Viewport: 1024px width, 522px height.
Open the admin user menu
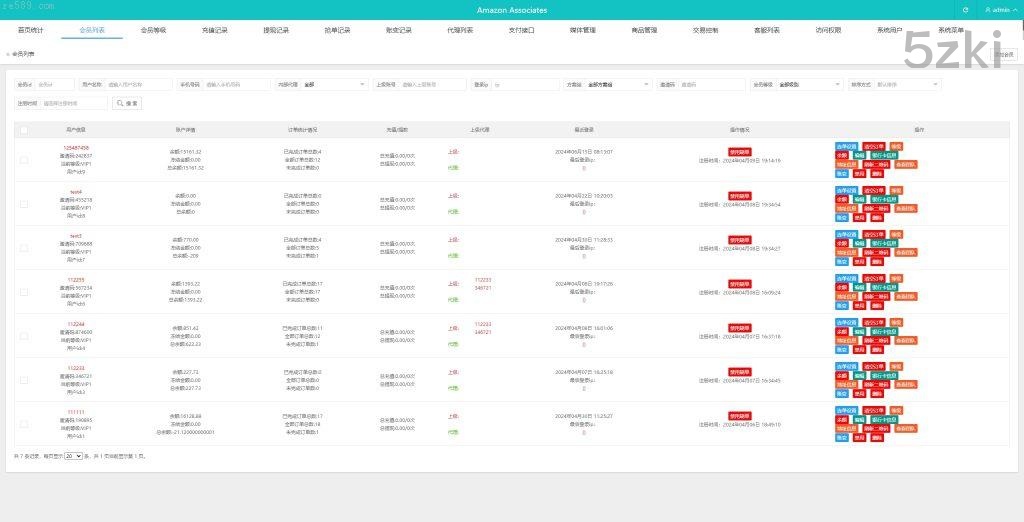pyautogui.click(x=997, y=10)
